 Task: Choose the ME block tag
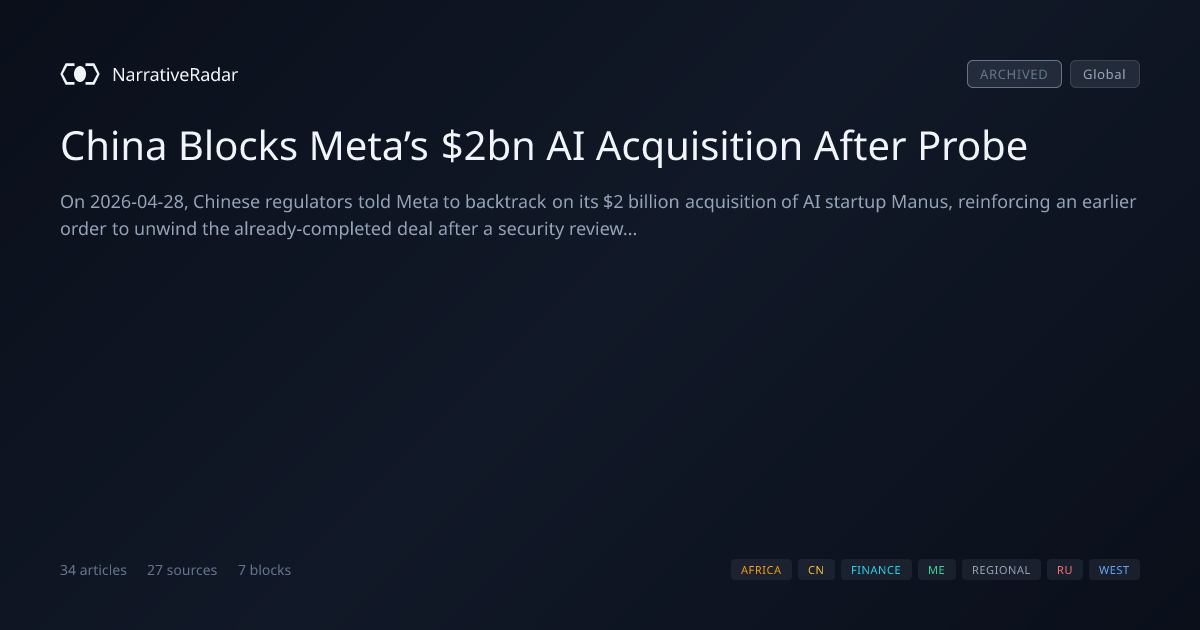tap(936, 570)
